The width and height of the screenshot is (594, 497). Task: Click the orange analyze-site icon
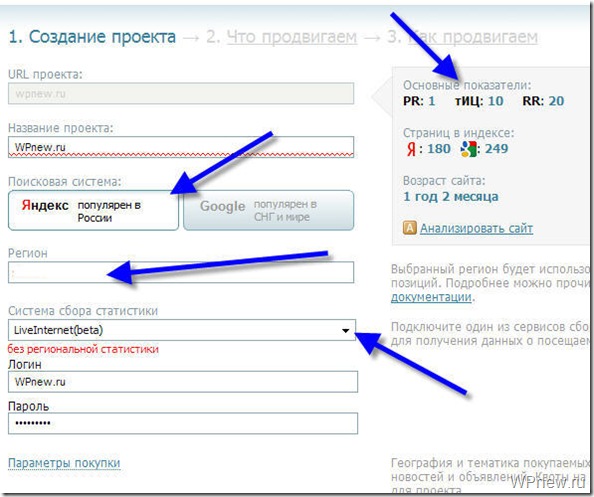coord(410,228)
